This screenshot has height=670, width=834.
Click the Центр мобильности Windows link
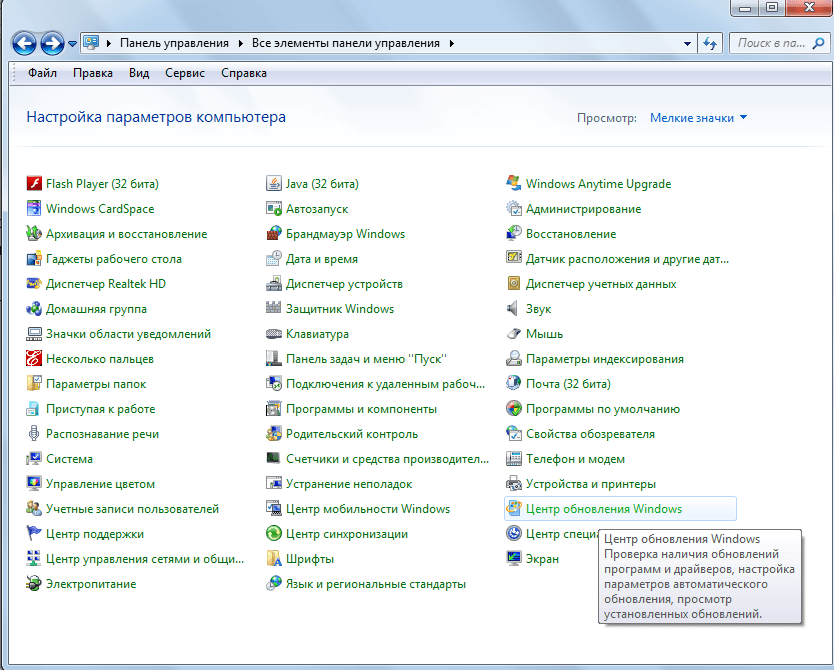368,509
